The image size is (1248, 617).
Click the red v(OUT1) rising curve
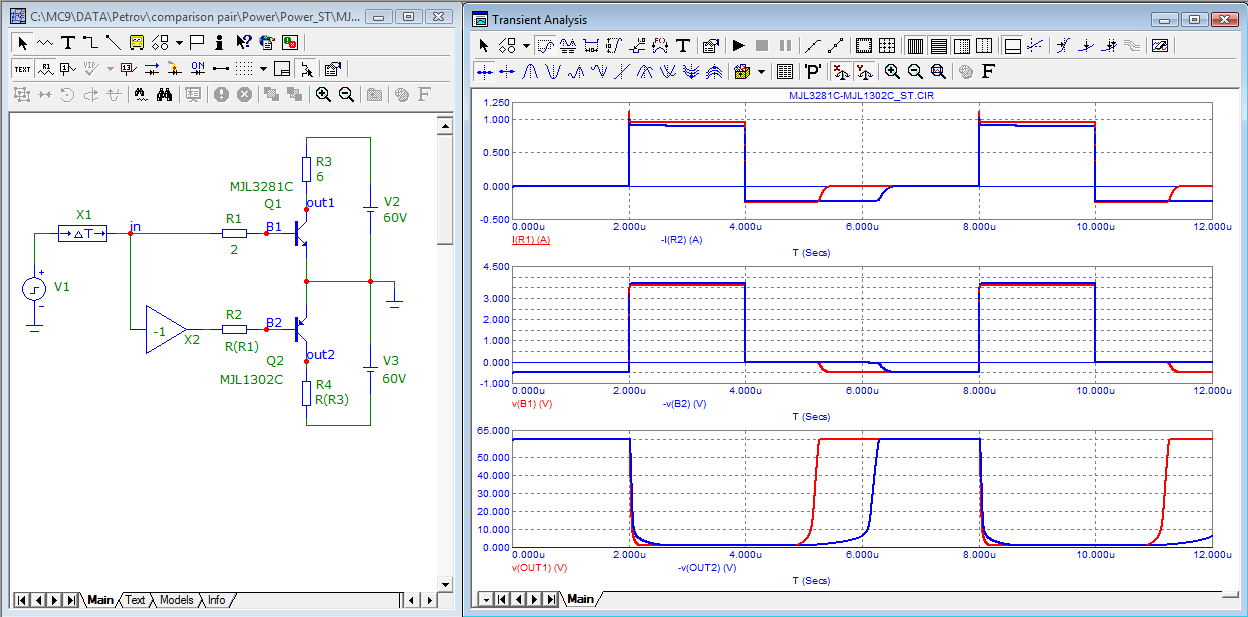(x=813, y=490)
